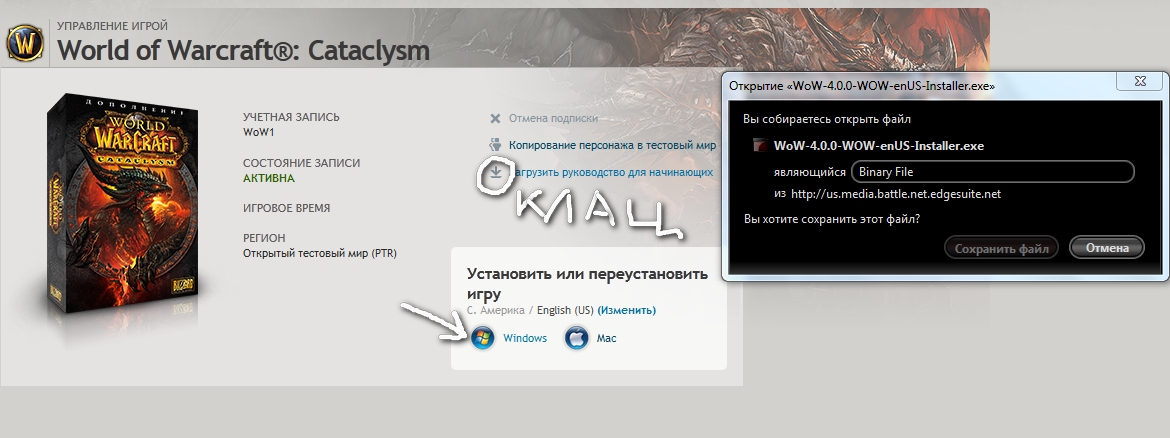
Task: Click the us.media.battle.net.edgesuite.net source URL
Action: coord(895,194)
